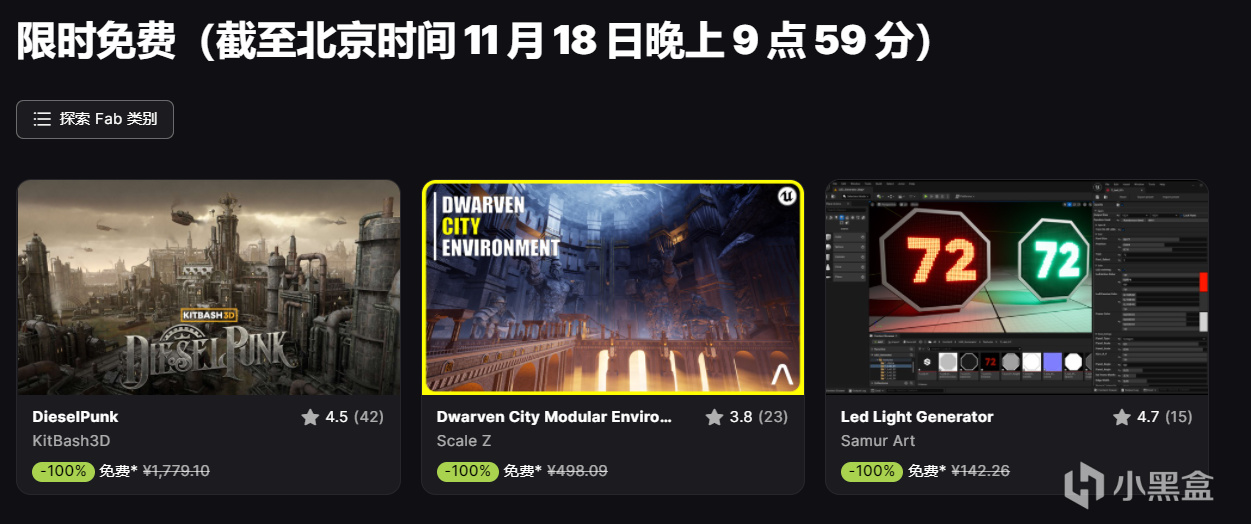The image size is (1251, 524).
Task: Click star rating icon on Led Light Generator
Action: [x=1122, y=416]
